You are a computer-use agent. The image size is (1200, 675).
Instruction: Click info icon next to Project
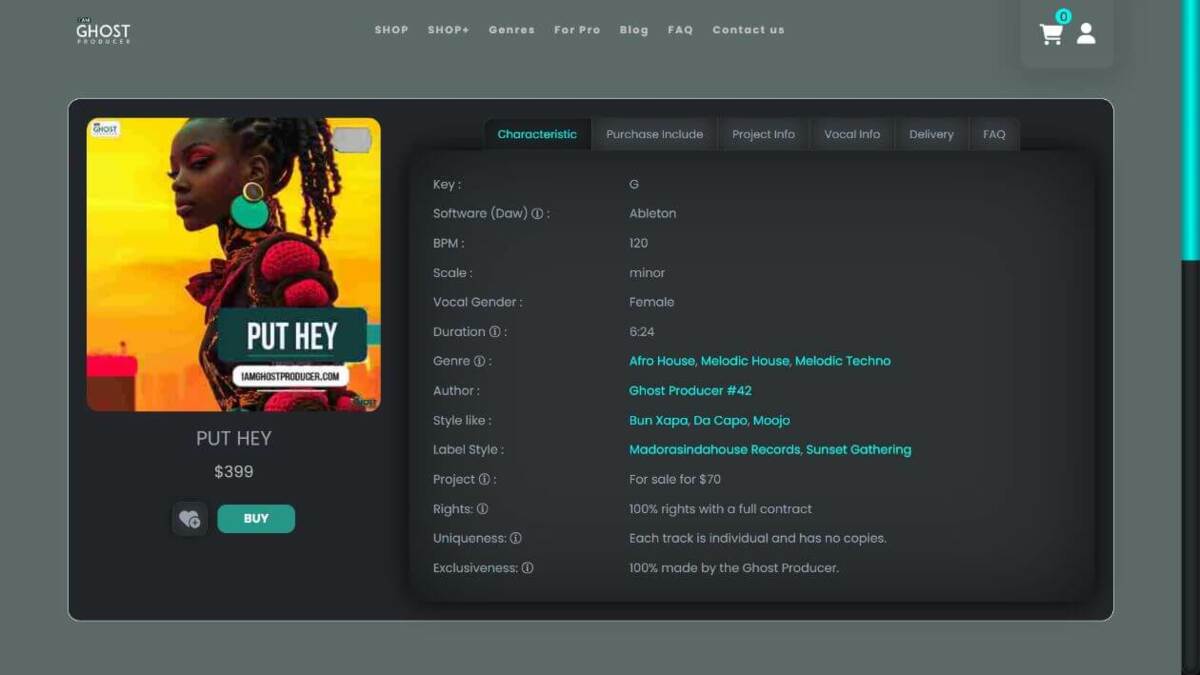click(x=484, y=480)
